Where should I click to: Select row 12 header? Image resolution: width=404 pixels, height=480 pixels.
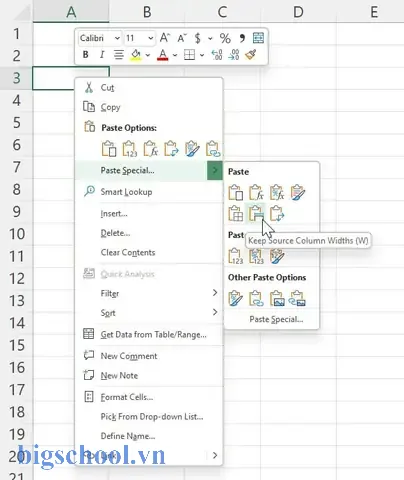(x=17, y=278)
